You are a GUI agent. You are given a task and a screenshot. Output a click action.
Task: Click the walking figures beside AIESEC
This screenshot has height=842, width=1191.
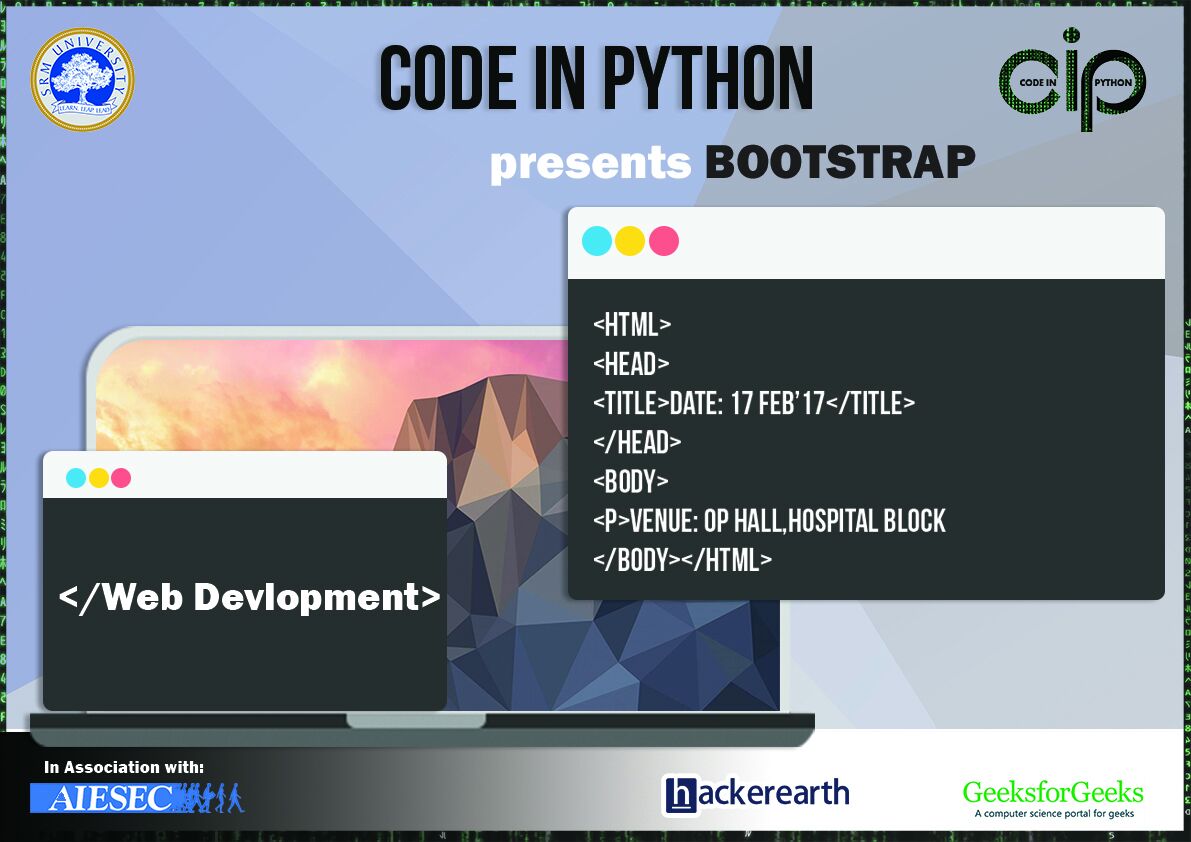212,798
